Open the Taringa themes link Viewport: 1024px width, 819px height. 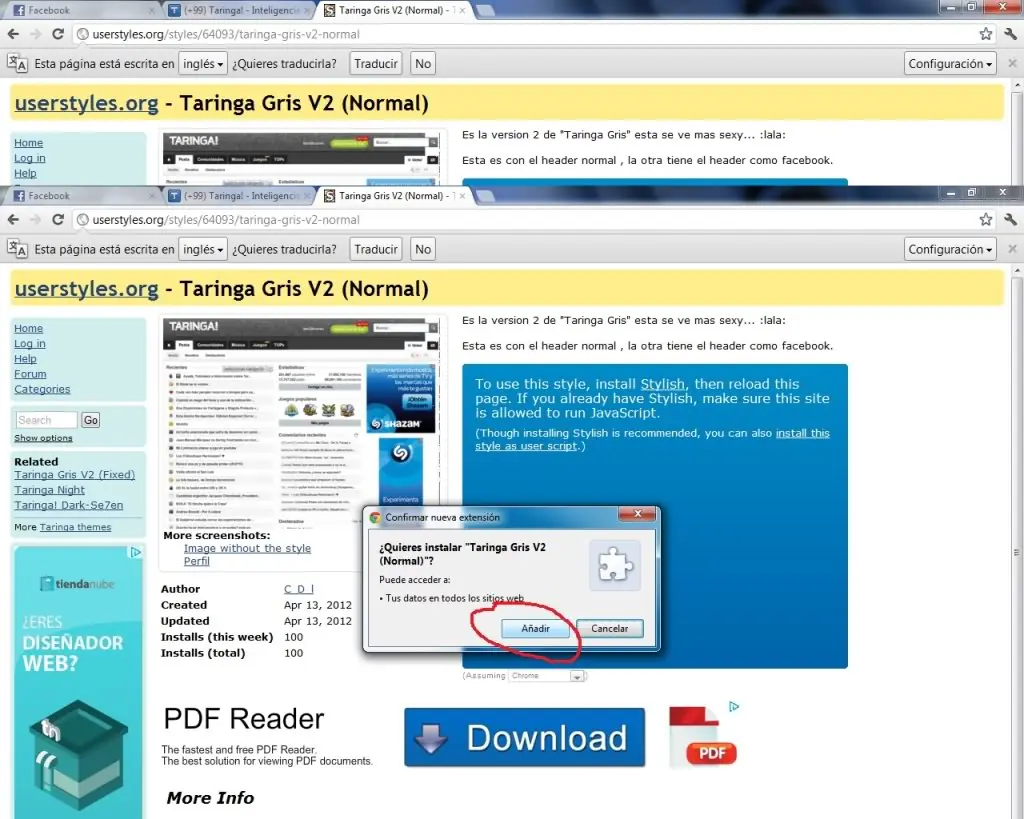pos(75,527)
